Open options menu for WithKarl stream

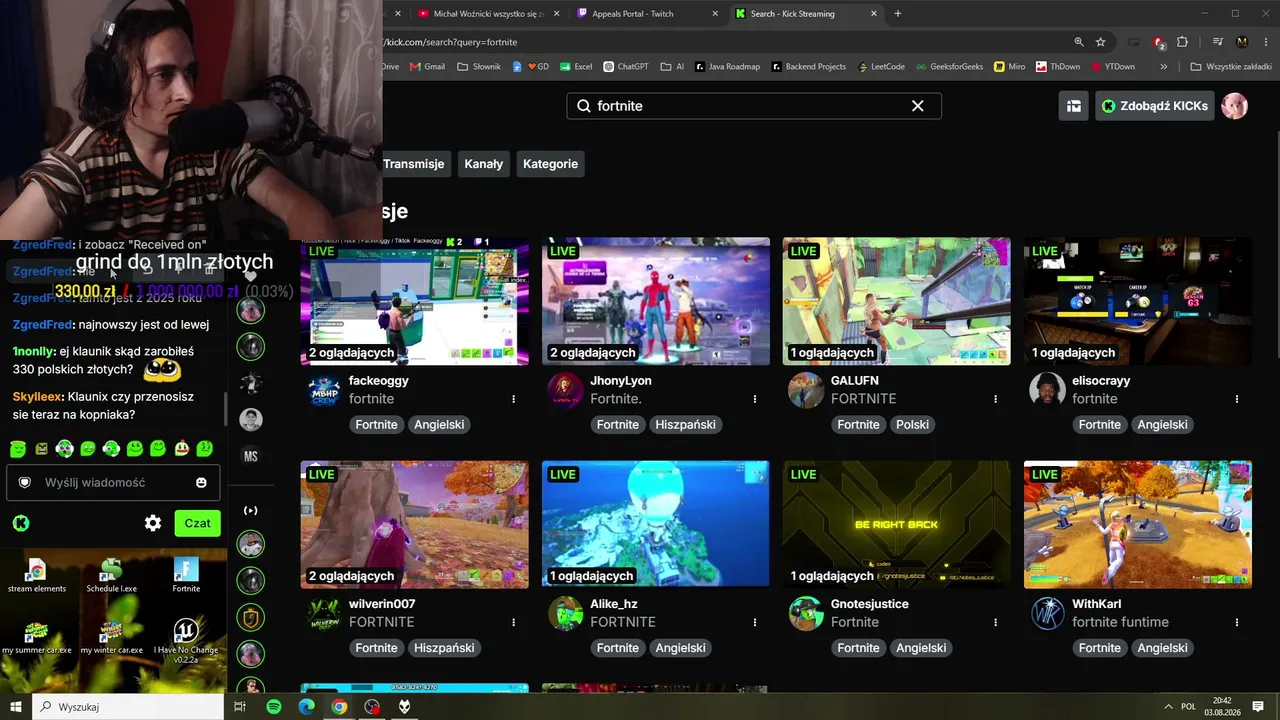(x=1237, y=622)
